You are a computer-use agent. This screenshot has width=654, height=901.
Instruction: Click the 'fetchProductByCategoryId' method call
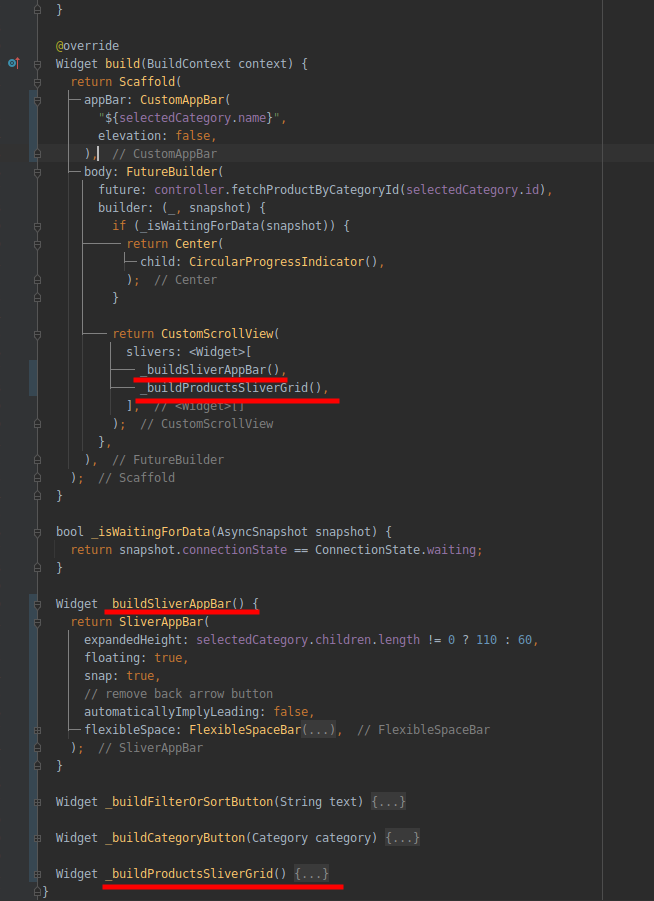315,190
